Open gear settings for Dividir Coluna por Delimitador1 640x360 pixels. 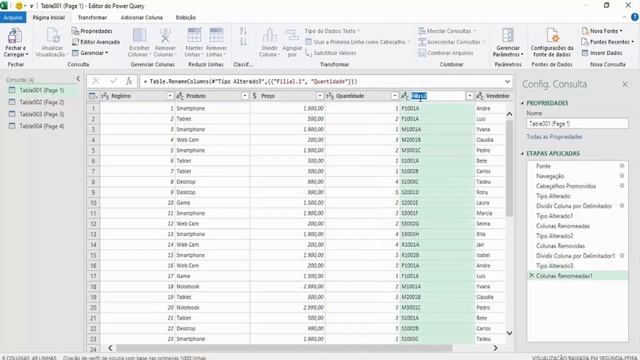pyautogui.click(x=622, y=256)
